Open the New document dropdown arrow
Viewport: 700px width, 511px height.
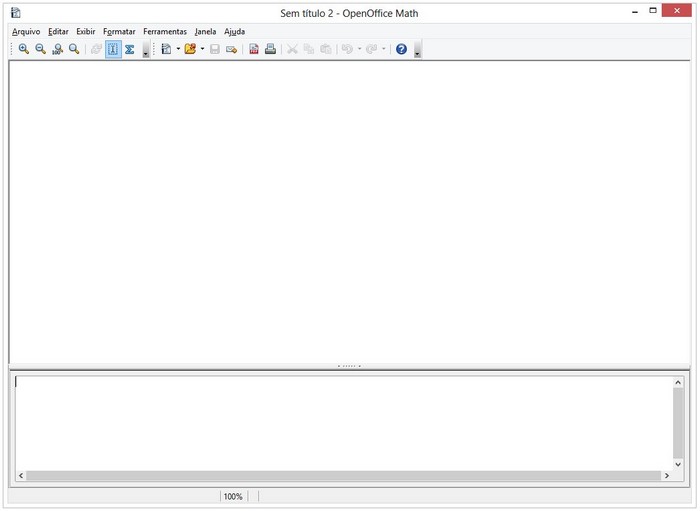pyautogui.click(x=178, y=49)
